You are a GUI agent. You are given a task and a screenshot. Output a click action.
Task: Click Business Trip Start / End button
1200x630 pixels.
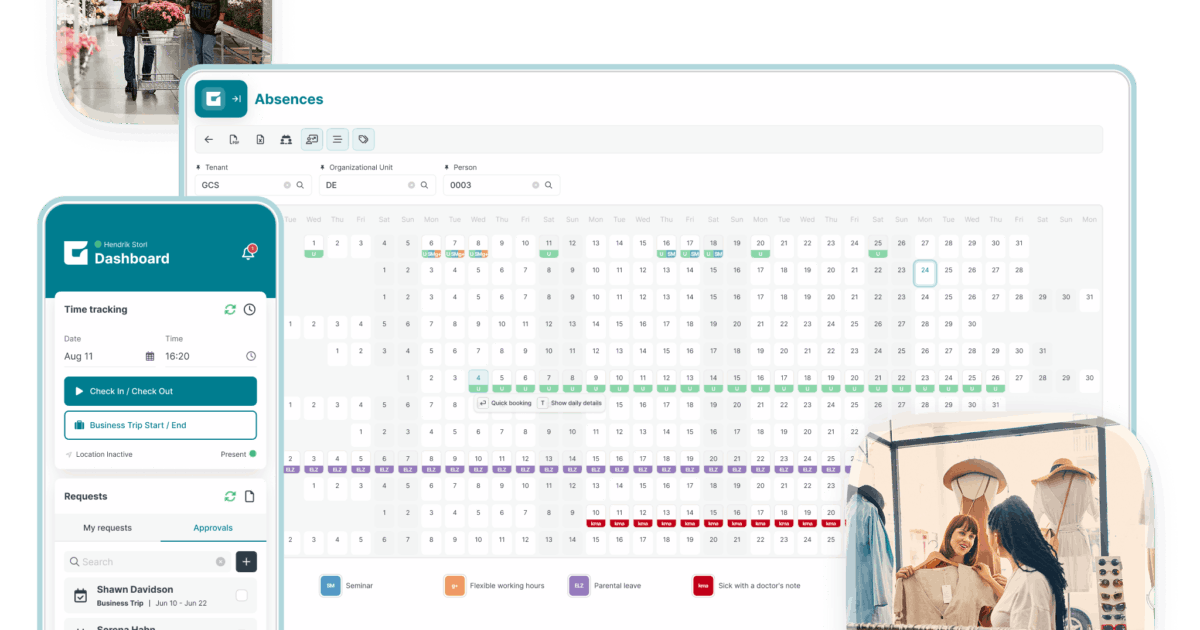(x=160, y=425)
